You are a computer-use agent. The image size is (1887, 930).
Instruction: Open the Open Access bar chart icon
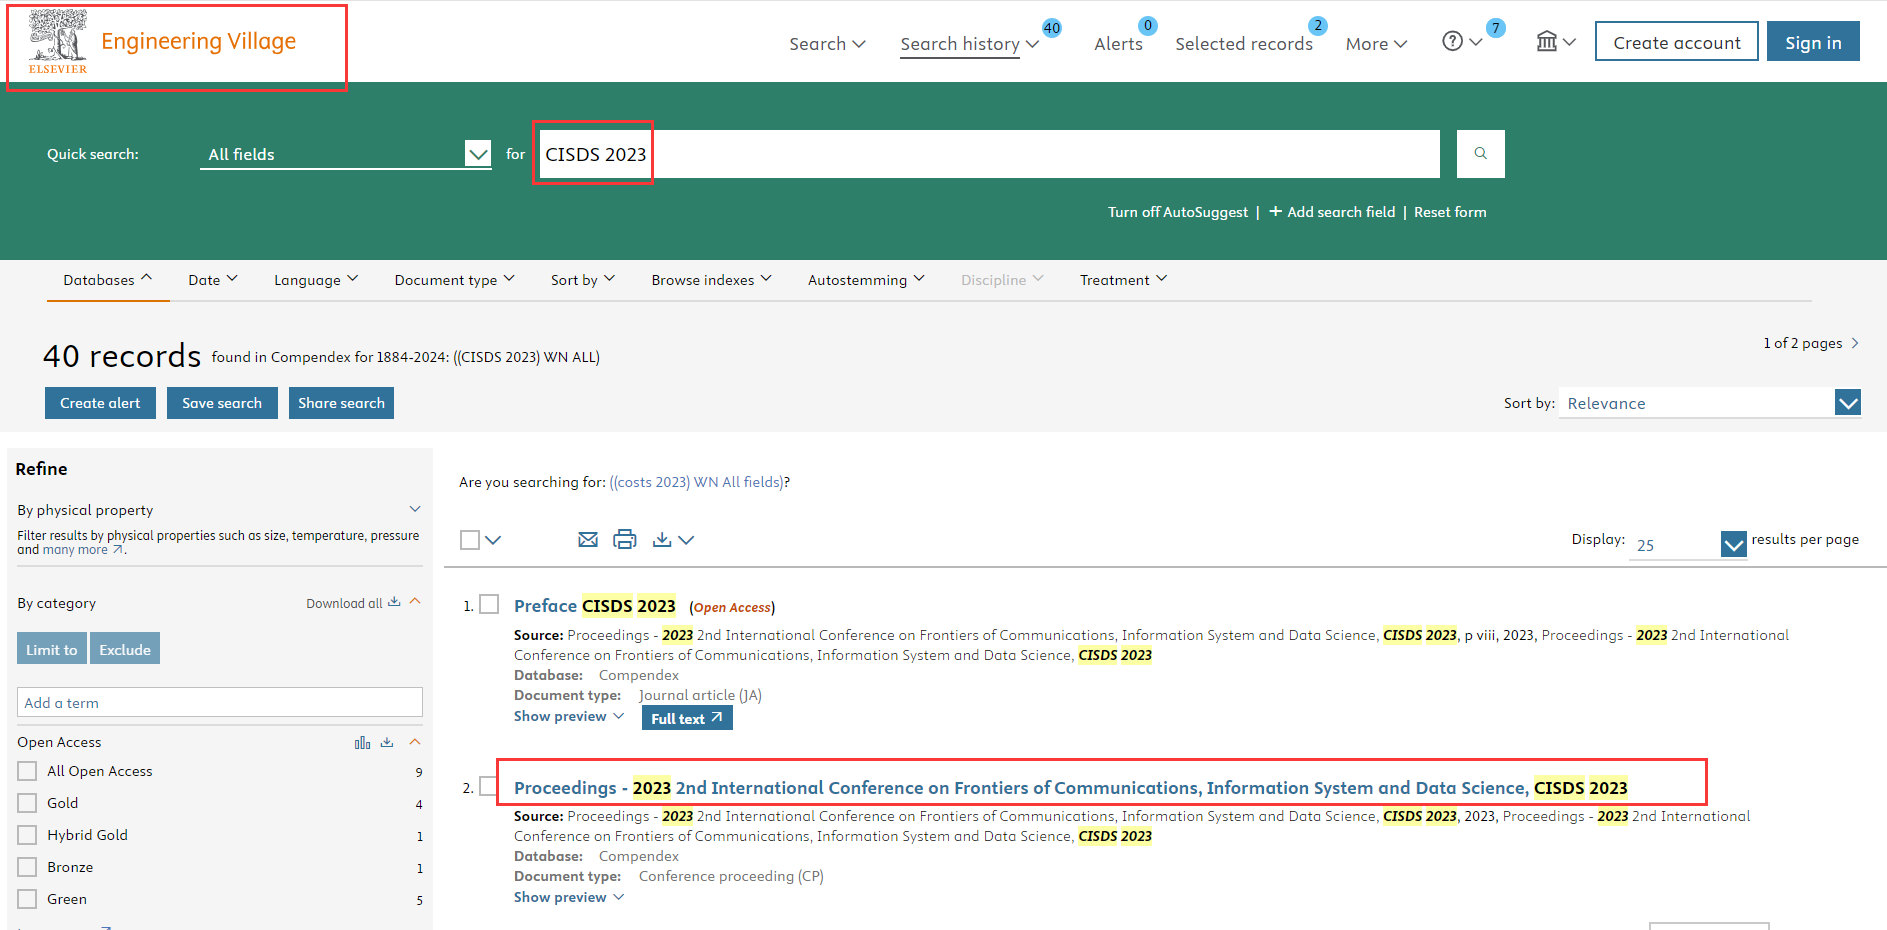(x=362, y=742)
